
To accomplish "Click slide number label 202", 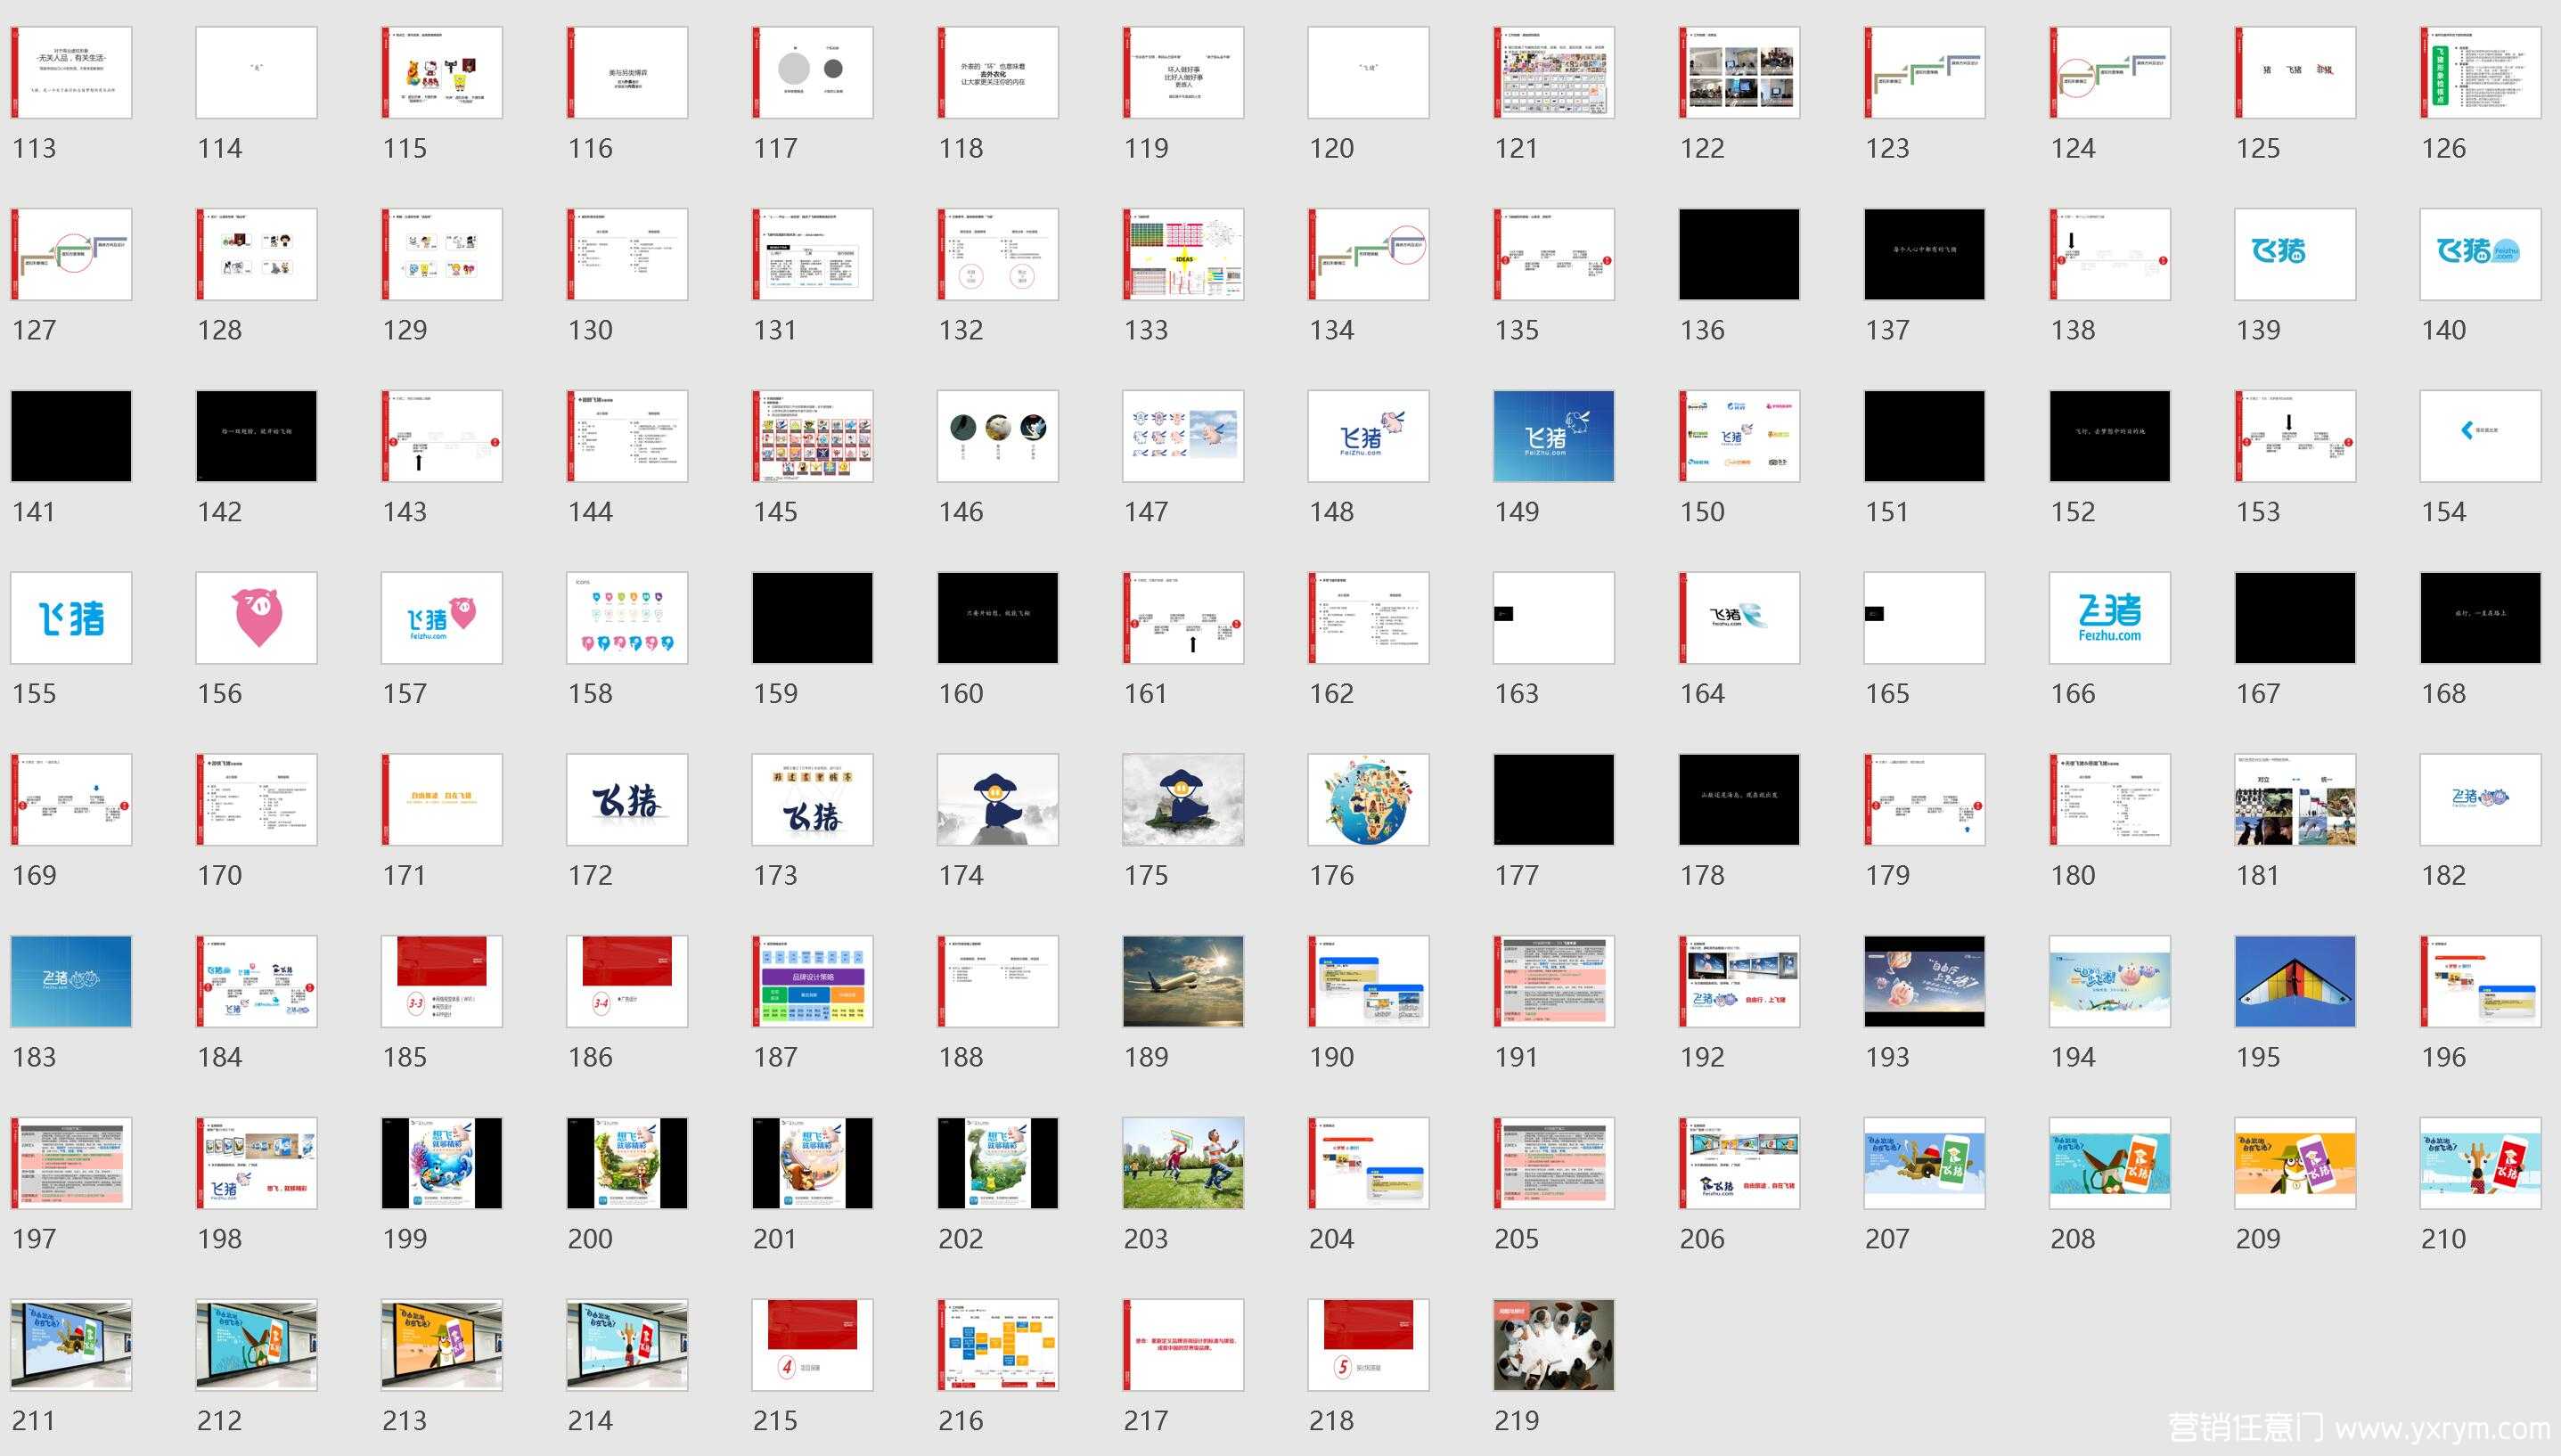I will click(961, 1239).
